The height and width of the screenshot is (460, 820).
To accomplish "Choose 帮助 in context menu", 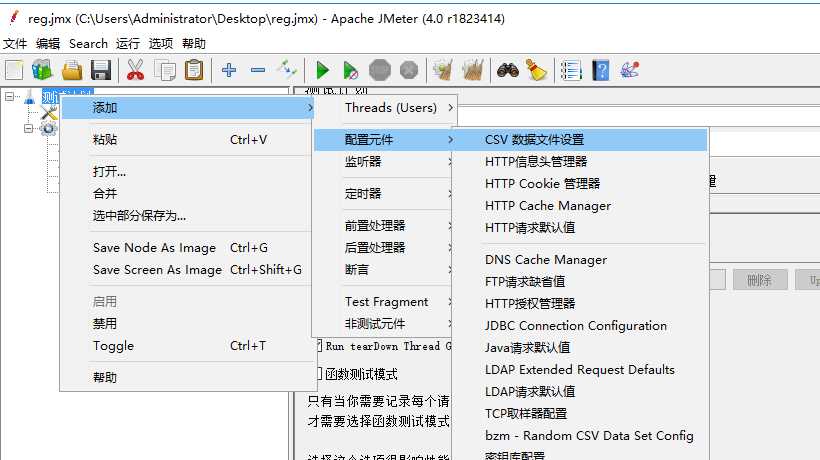I will [187, 377].
